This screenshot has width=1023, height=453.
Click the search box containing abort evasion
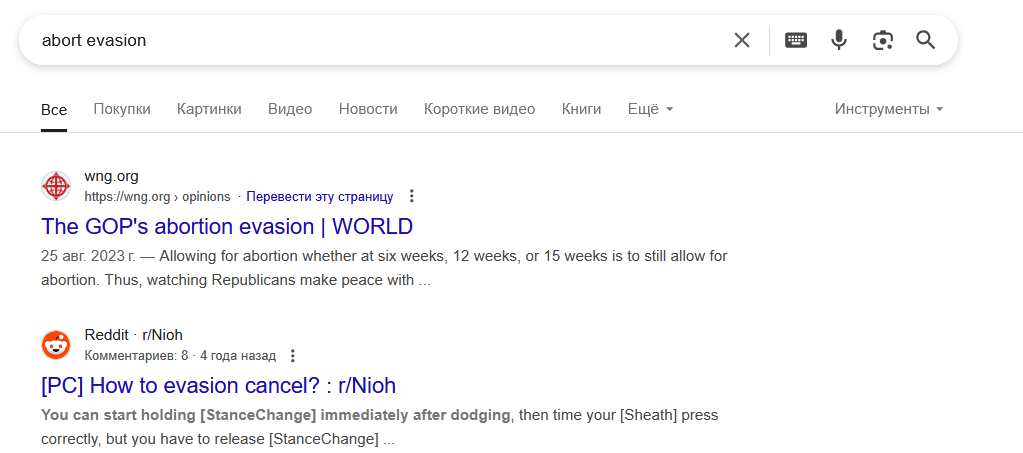[x=378, y=40]
